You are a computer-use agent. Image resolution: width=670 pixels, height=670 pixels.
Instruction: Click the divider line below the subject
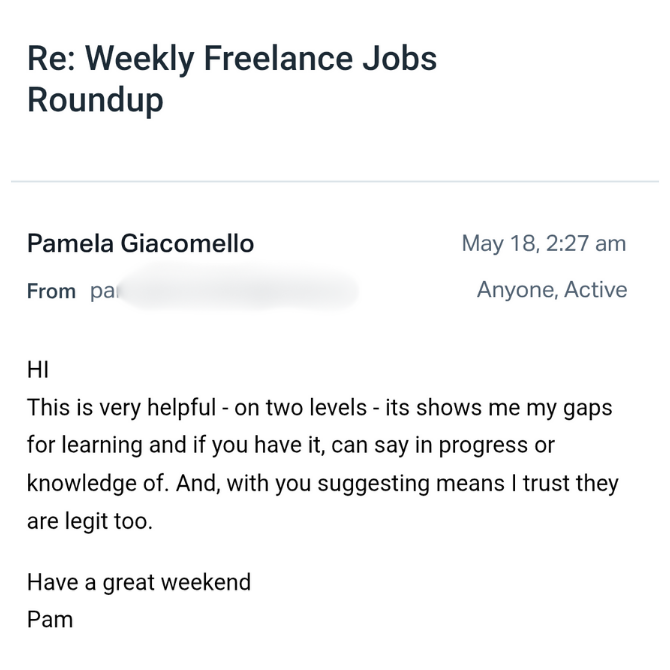coord(335,182)
